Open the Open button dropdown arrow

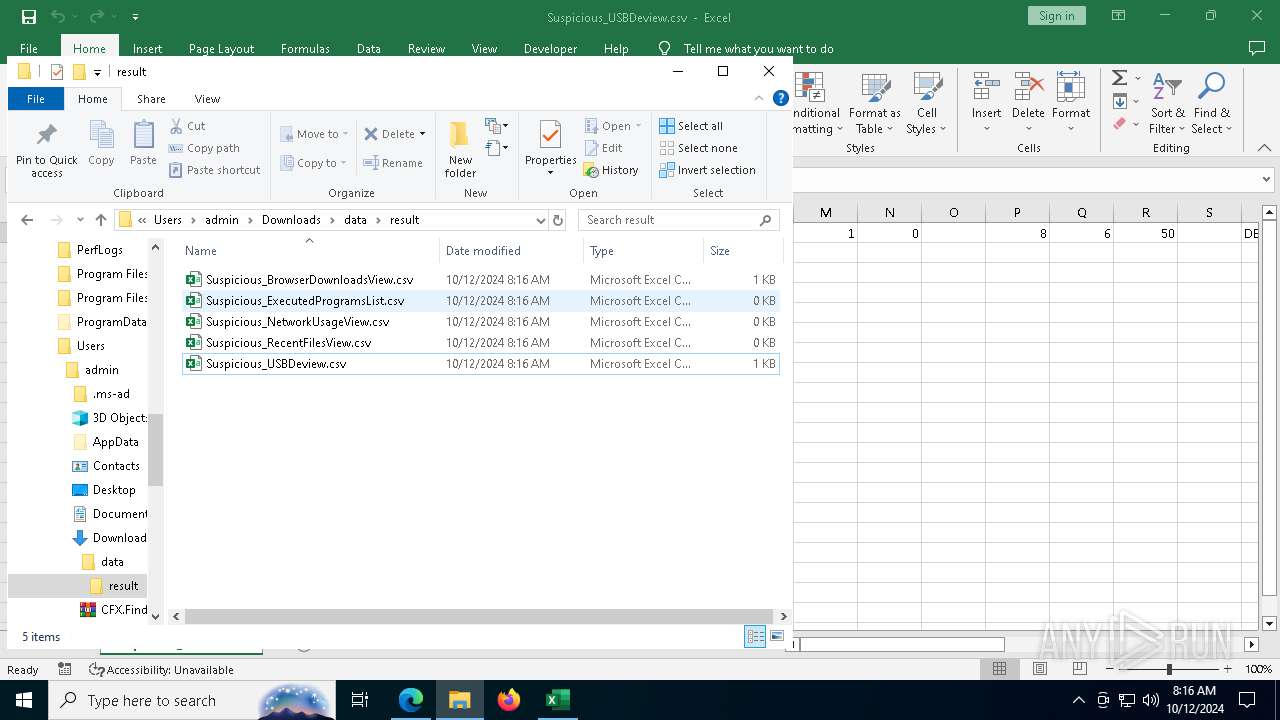click(638, 126)
